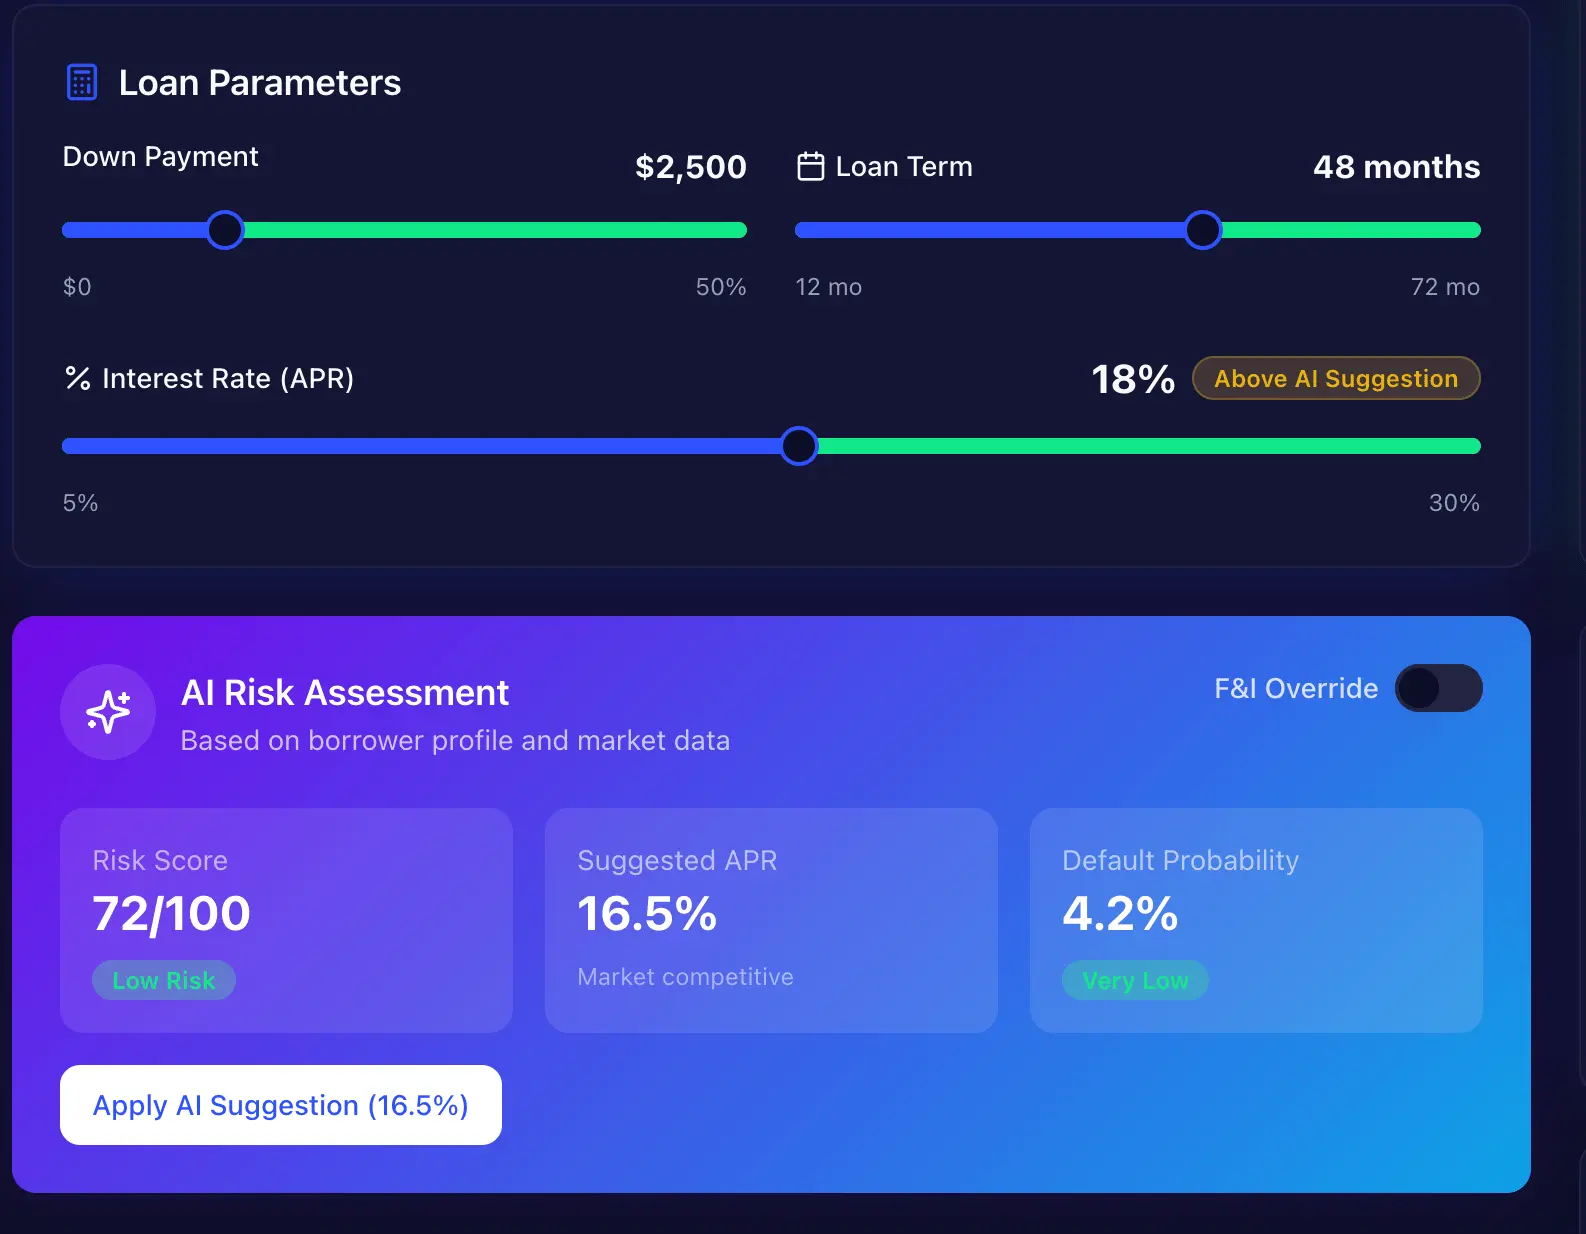Click the Down Payment slider handle

225,230
